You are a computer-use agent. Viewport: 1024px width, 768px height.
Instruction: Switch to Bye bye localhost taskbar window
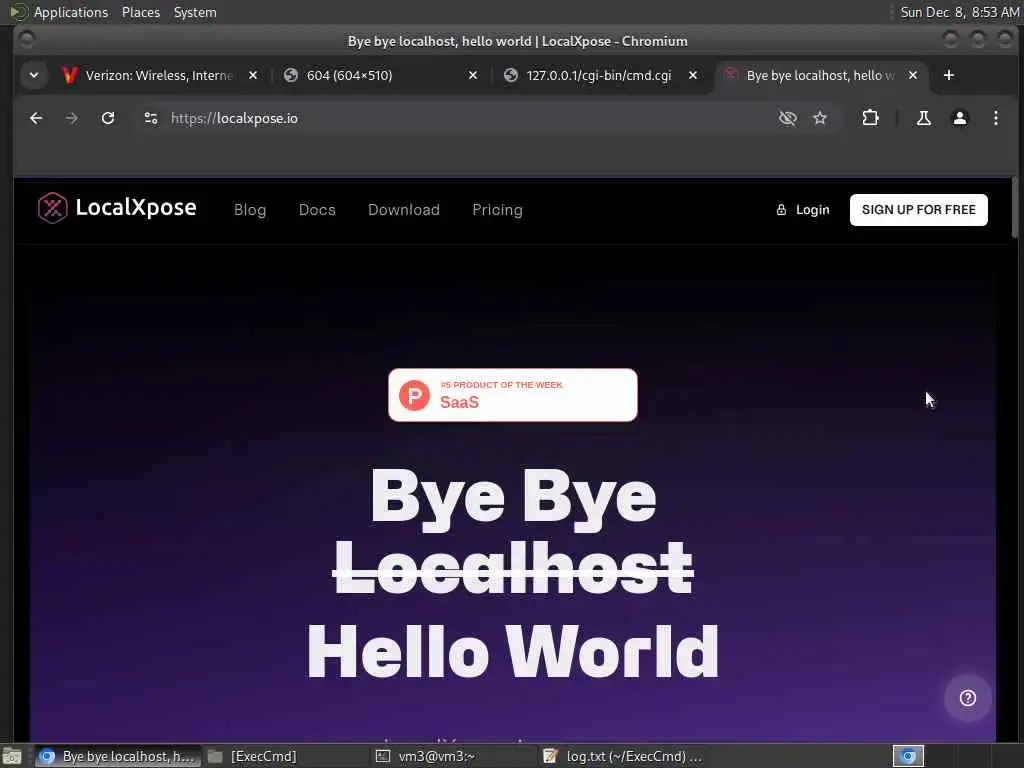[118, 756]
